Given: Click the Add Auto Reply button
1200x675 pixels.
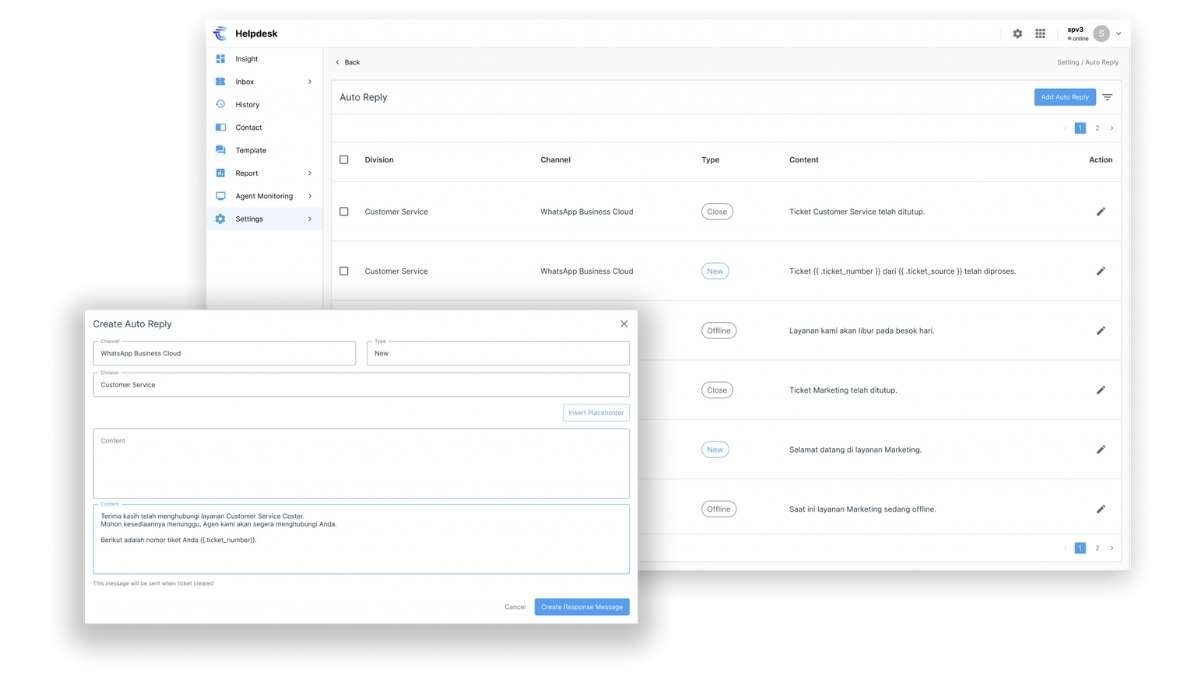Looking at the screenshot, I should click(1064, 97).
